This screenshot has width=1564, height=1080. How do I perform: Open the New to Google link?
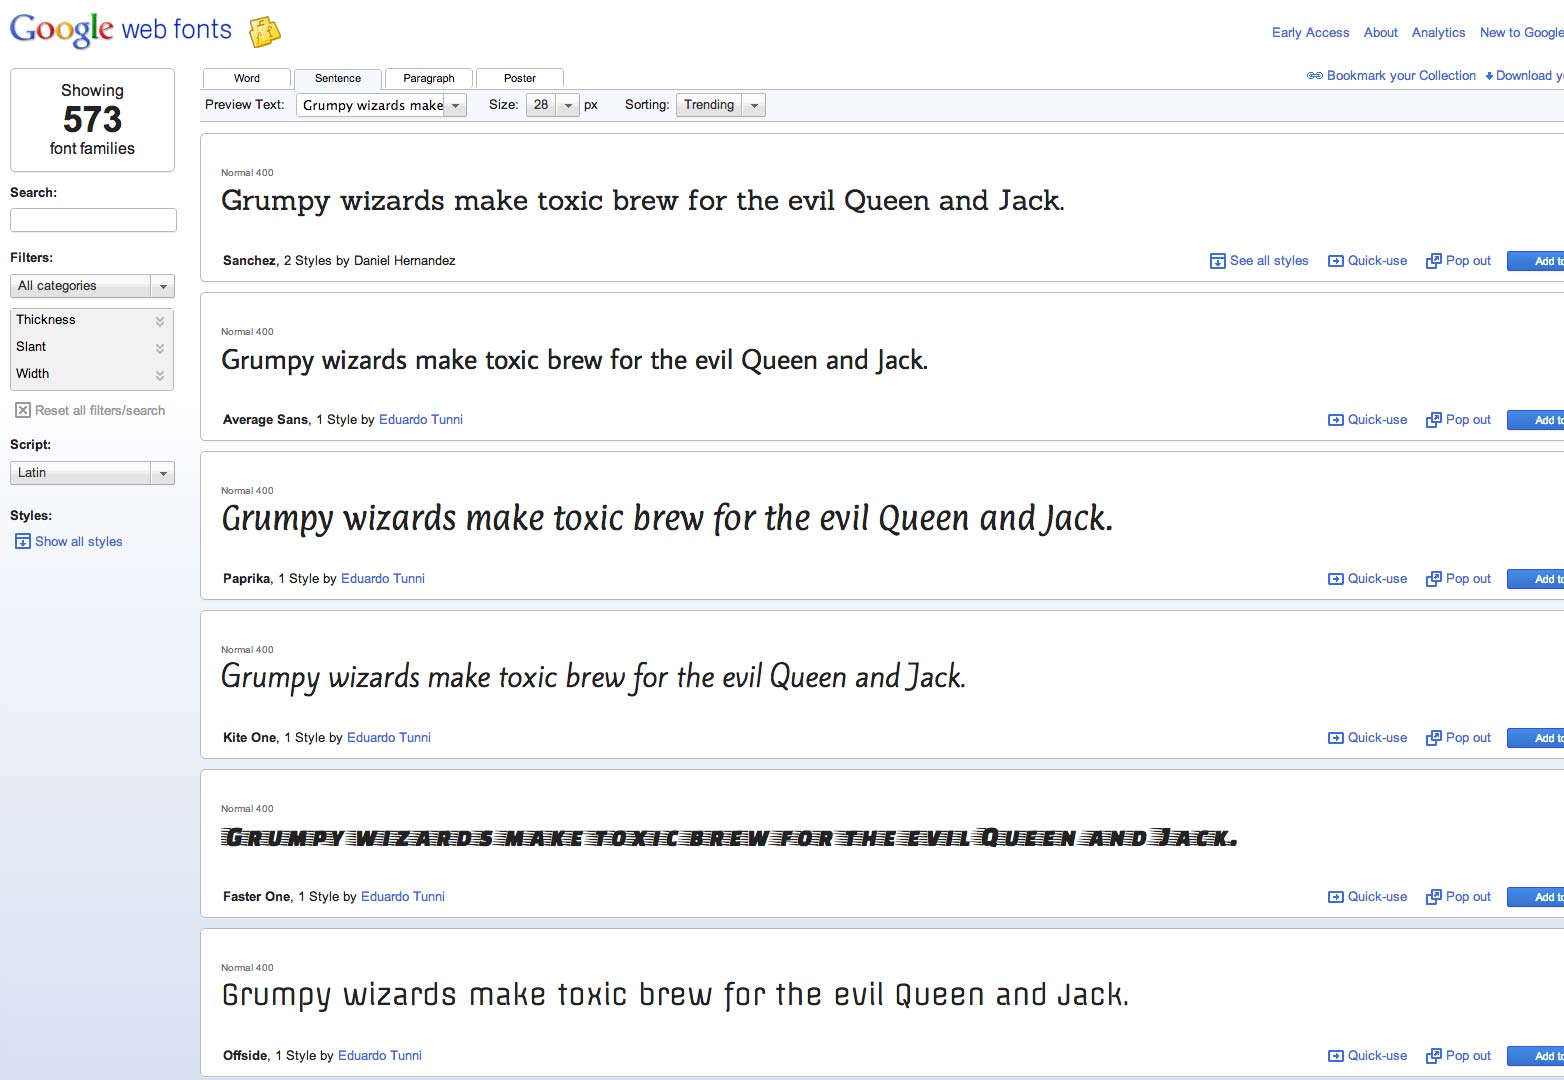click(x=1522, y=33)
